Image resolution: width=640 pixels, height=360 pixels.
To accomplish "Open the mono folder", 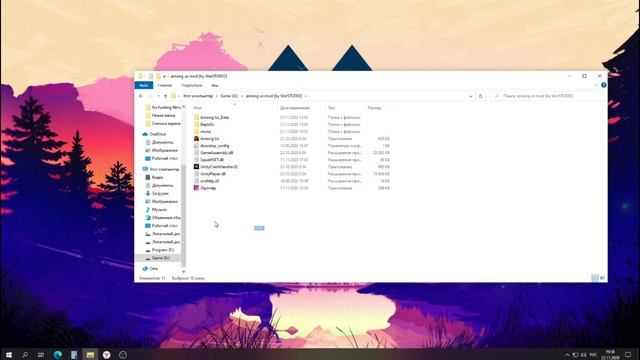I will pyautogui.click(x=205, y=131).
